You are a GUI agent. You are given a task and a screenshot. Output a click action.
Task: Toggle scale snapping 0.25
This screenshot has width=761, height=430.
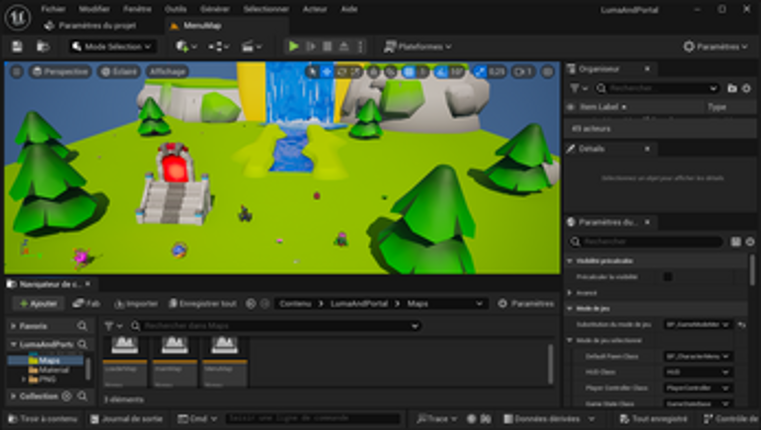tap(480, 72)
